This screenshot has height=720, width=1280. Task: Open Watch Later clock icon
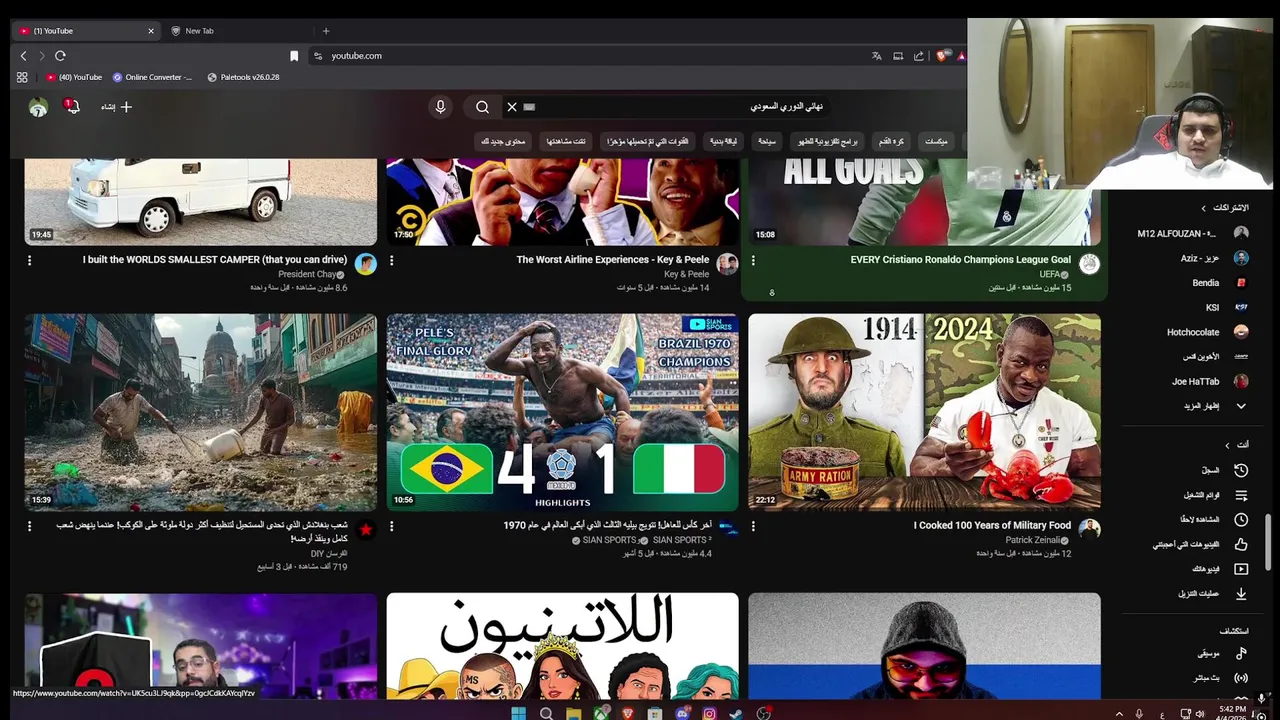(1241, 520)
